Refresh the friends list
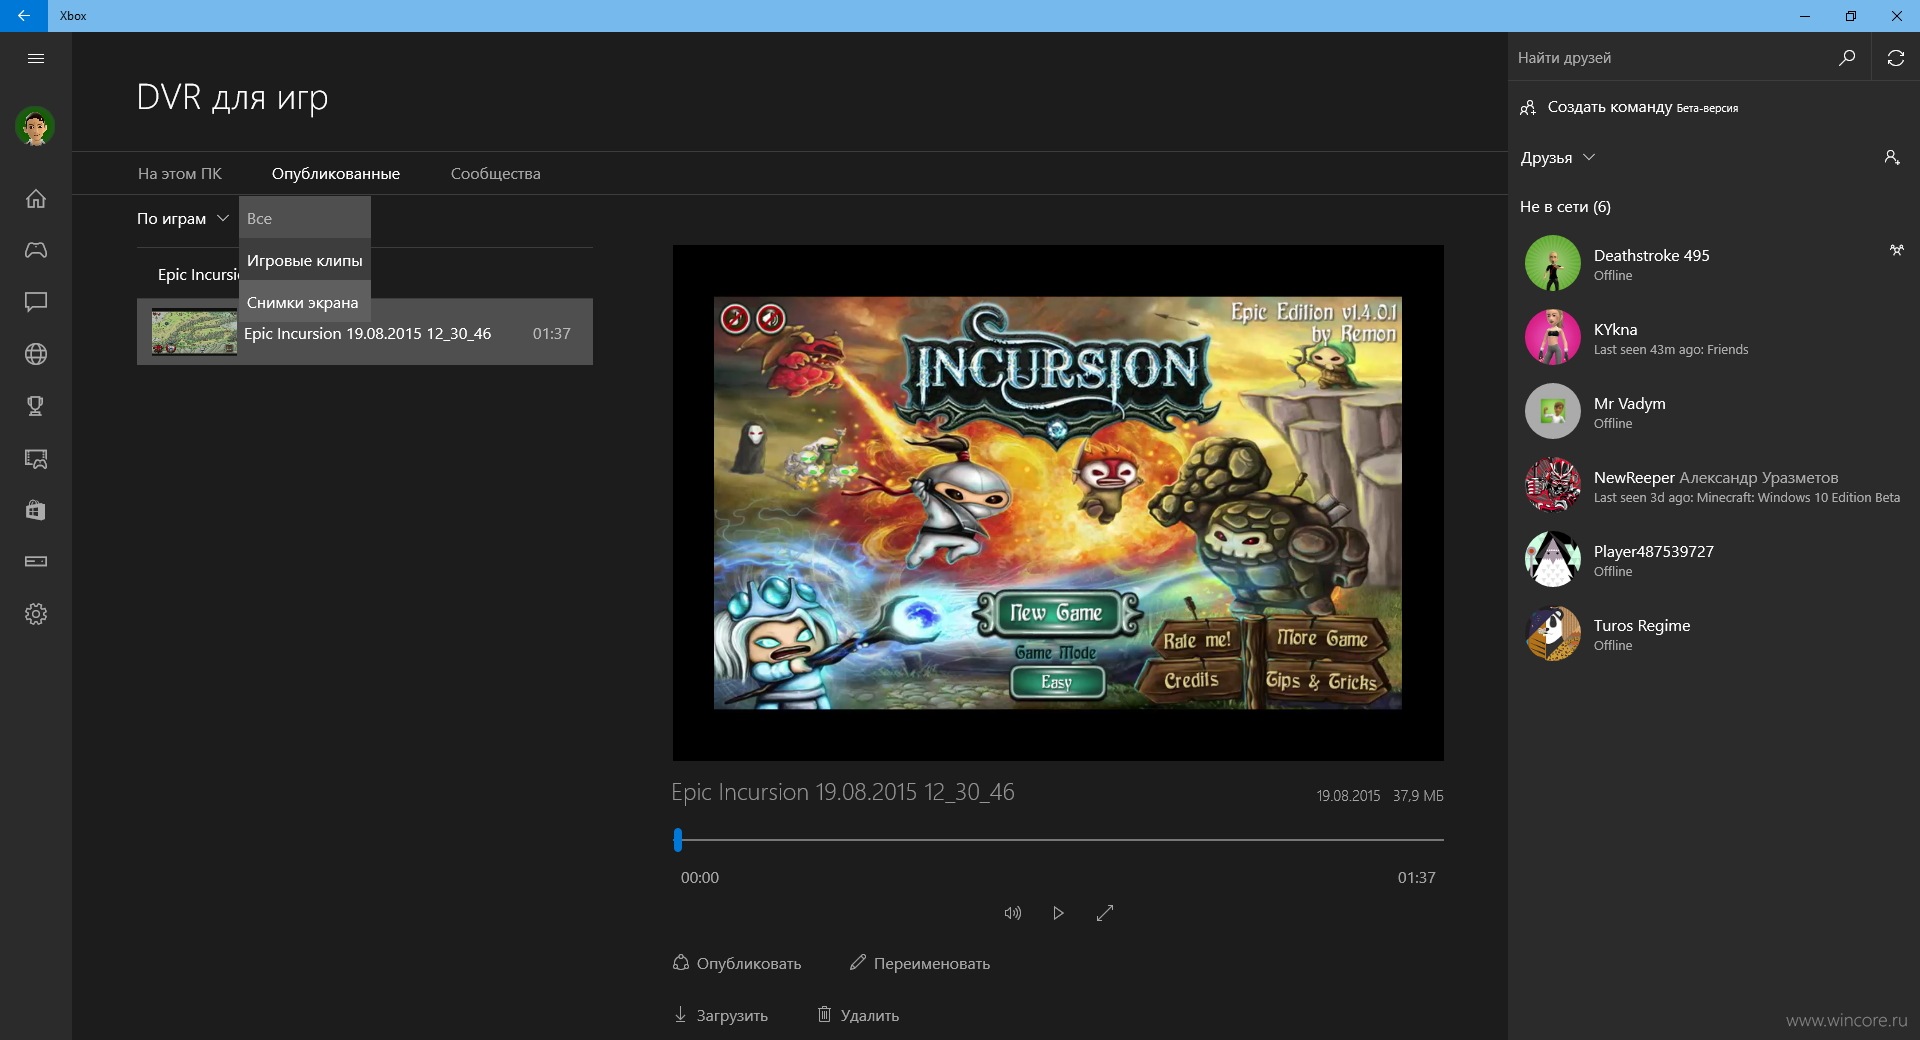 [x=1895, y=58]
